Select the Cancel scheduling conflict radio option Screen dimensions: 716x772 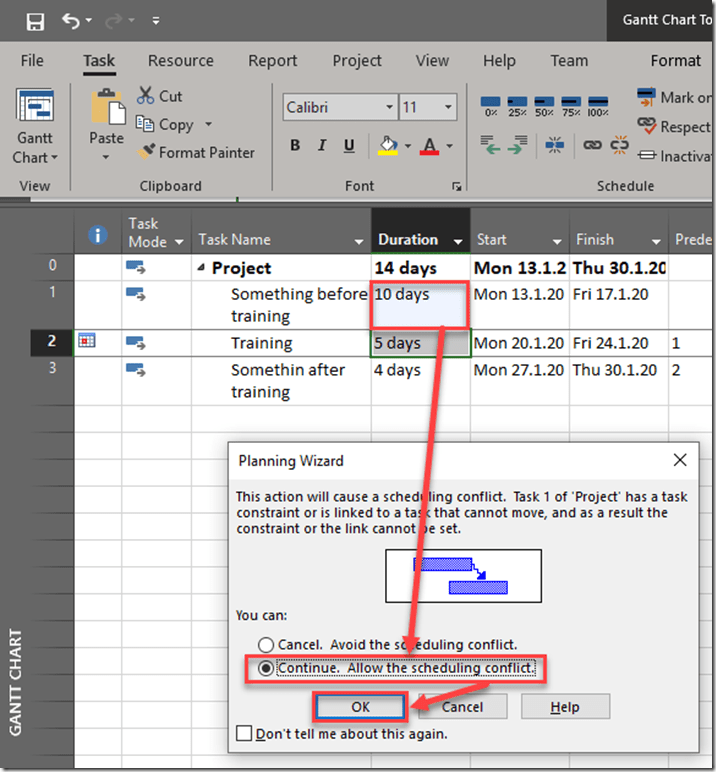[266, 645]
